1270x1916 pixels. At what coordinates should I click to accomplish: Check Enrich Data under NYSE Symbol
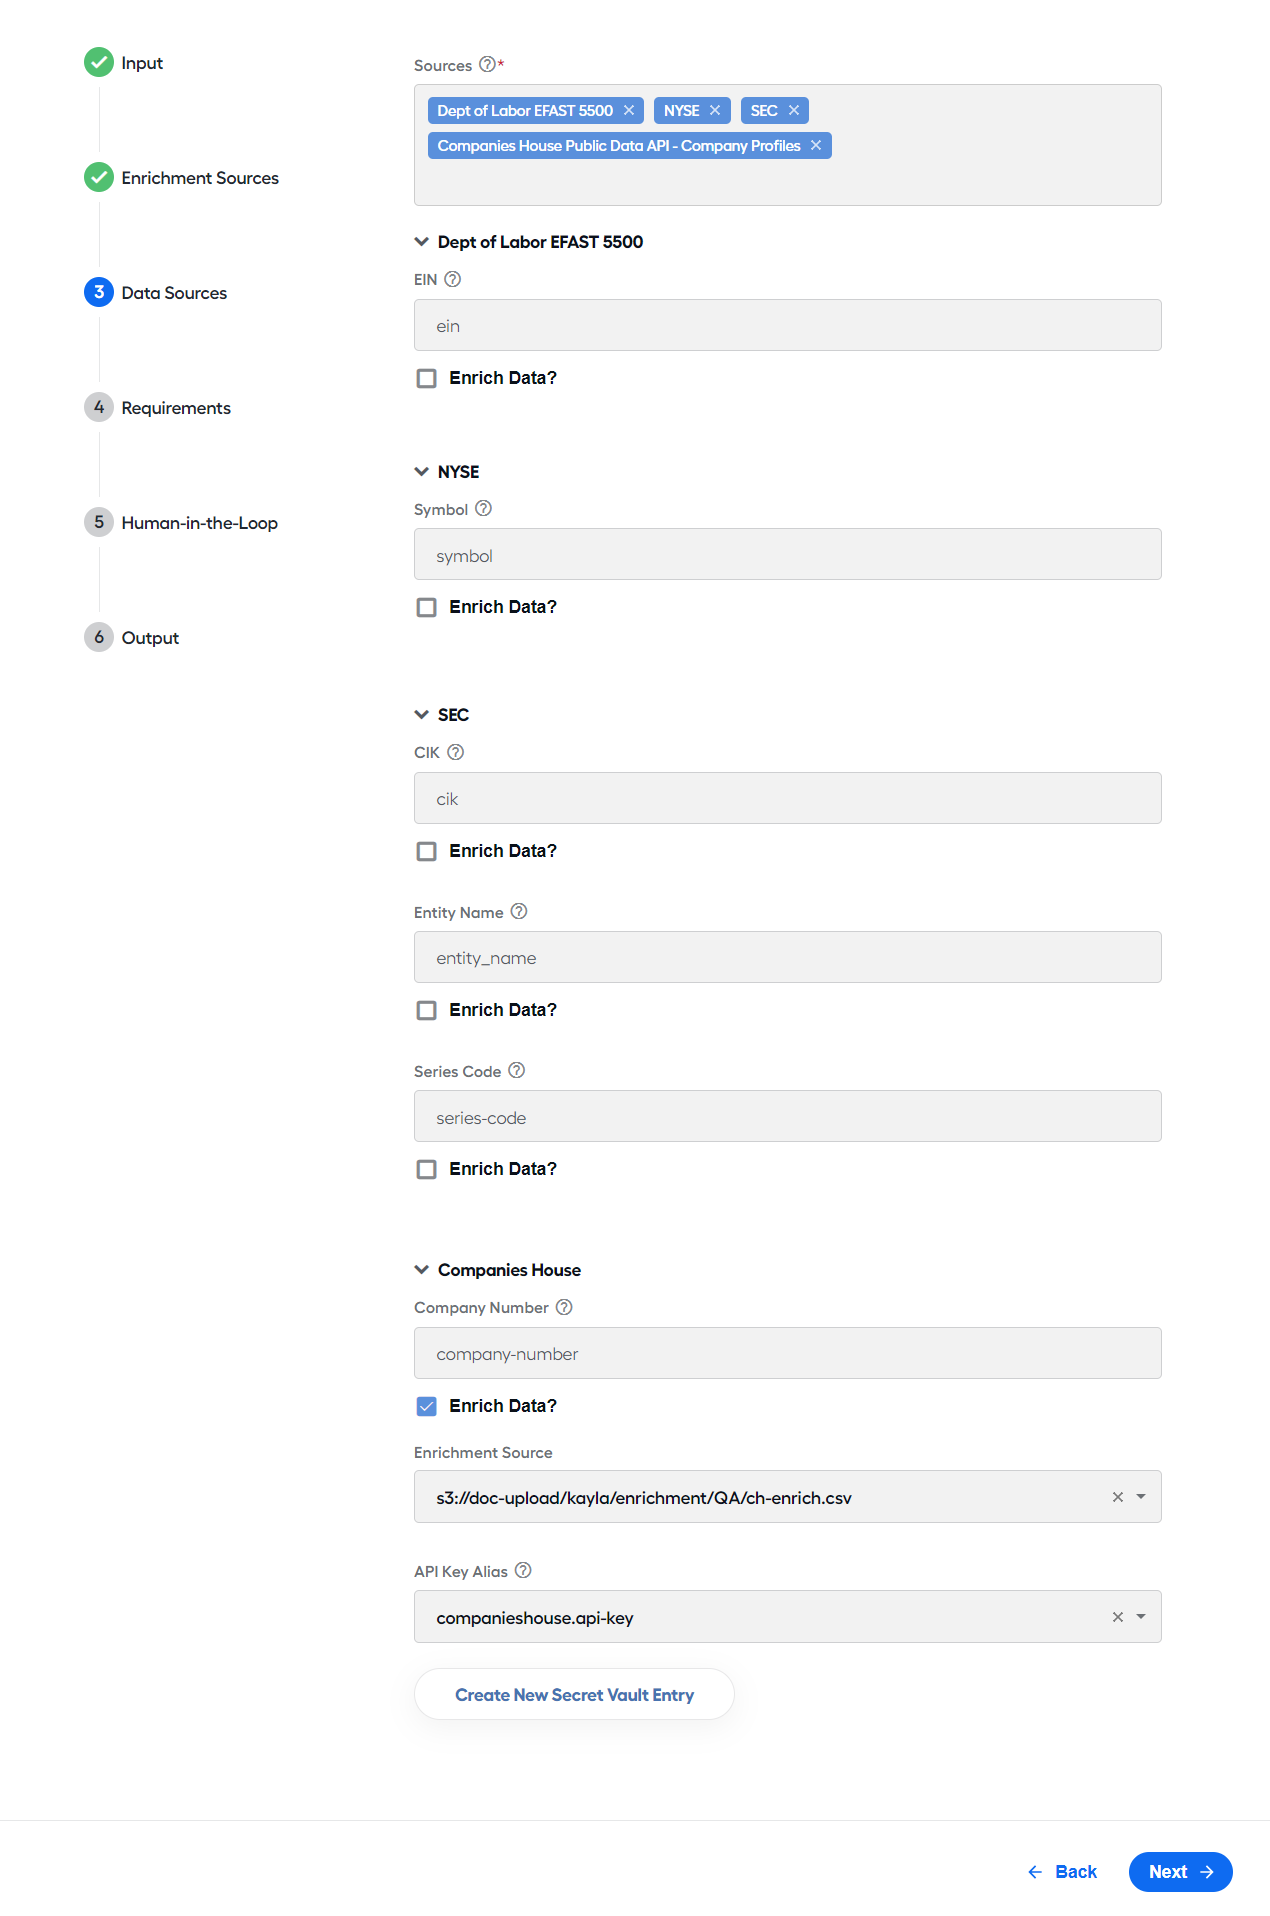click(427, 608)
